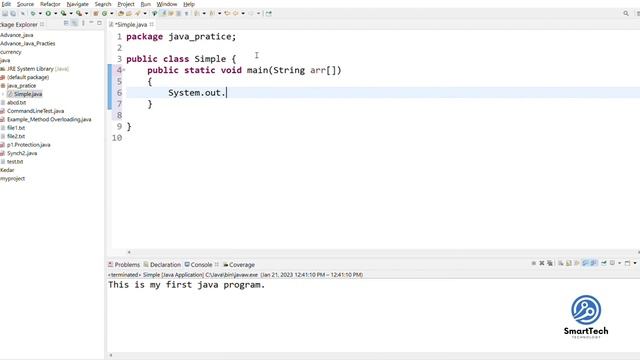The width and height of the screenshot is (640, 360).
Task: Toggle Link with Editor in Package Explorer
Action: coord(75,23)
